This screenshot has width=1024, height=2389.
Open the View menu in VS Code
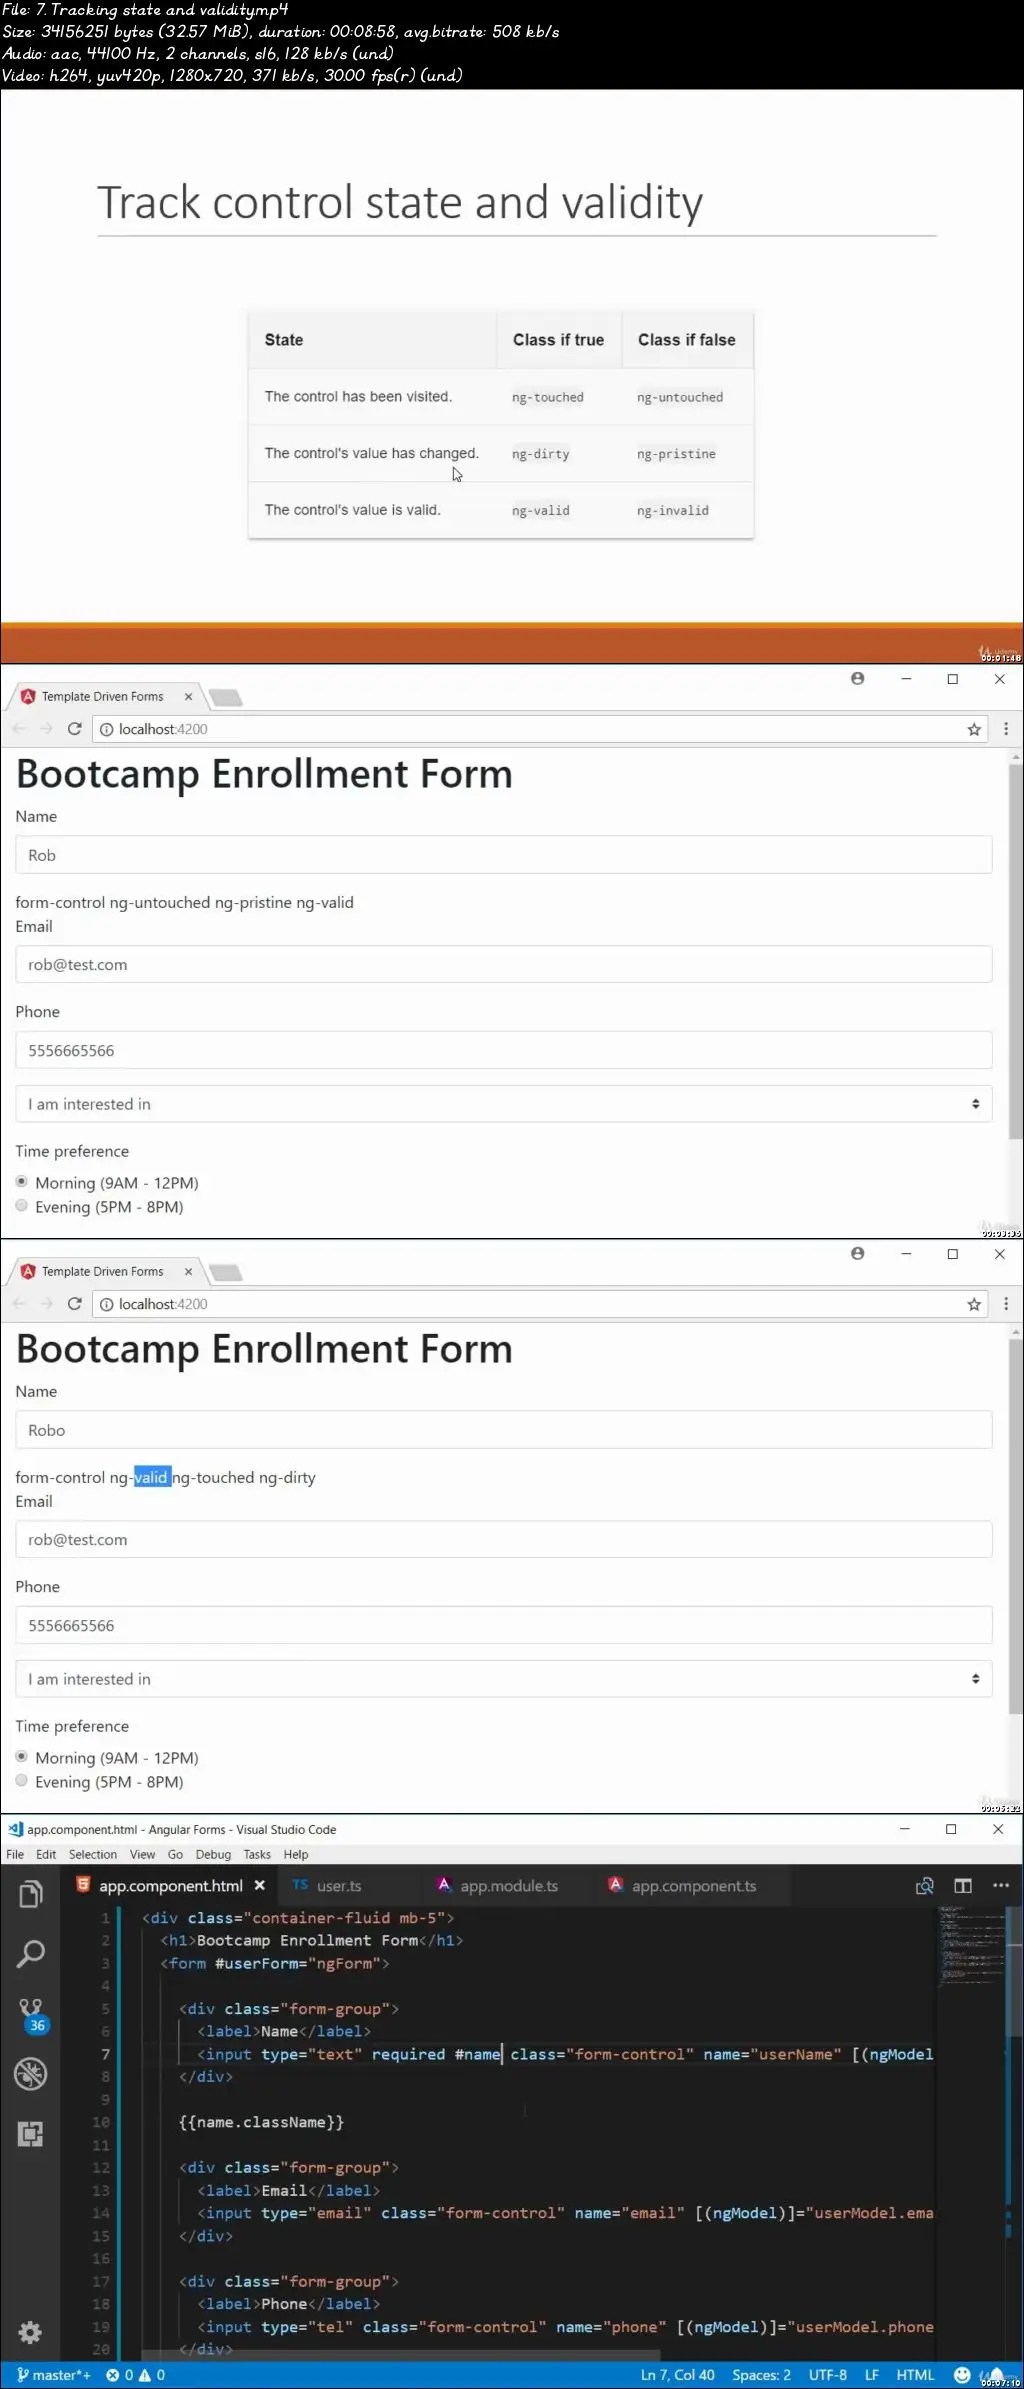pos(143,1855)
